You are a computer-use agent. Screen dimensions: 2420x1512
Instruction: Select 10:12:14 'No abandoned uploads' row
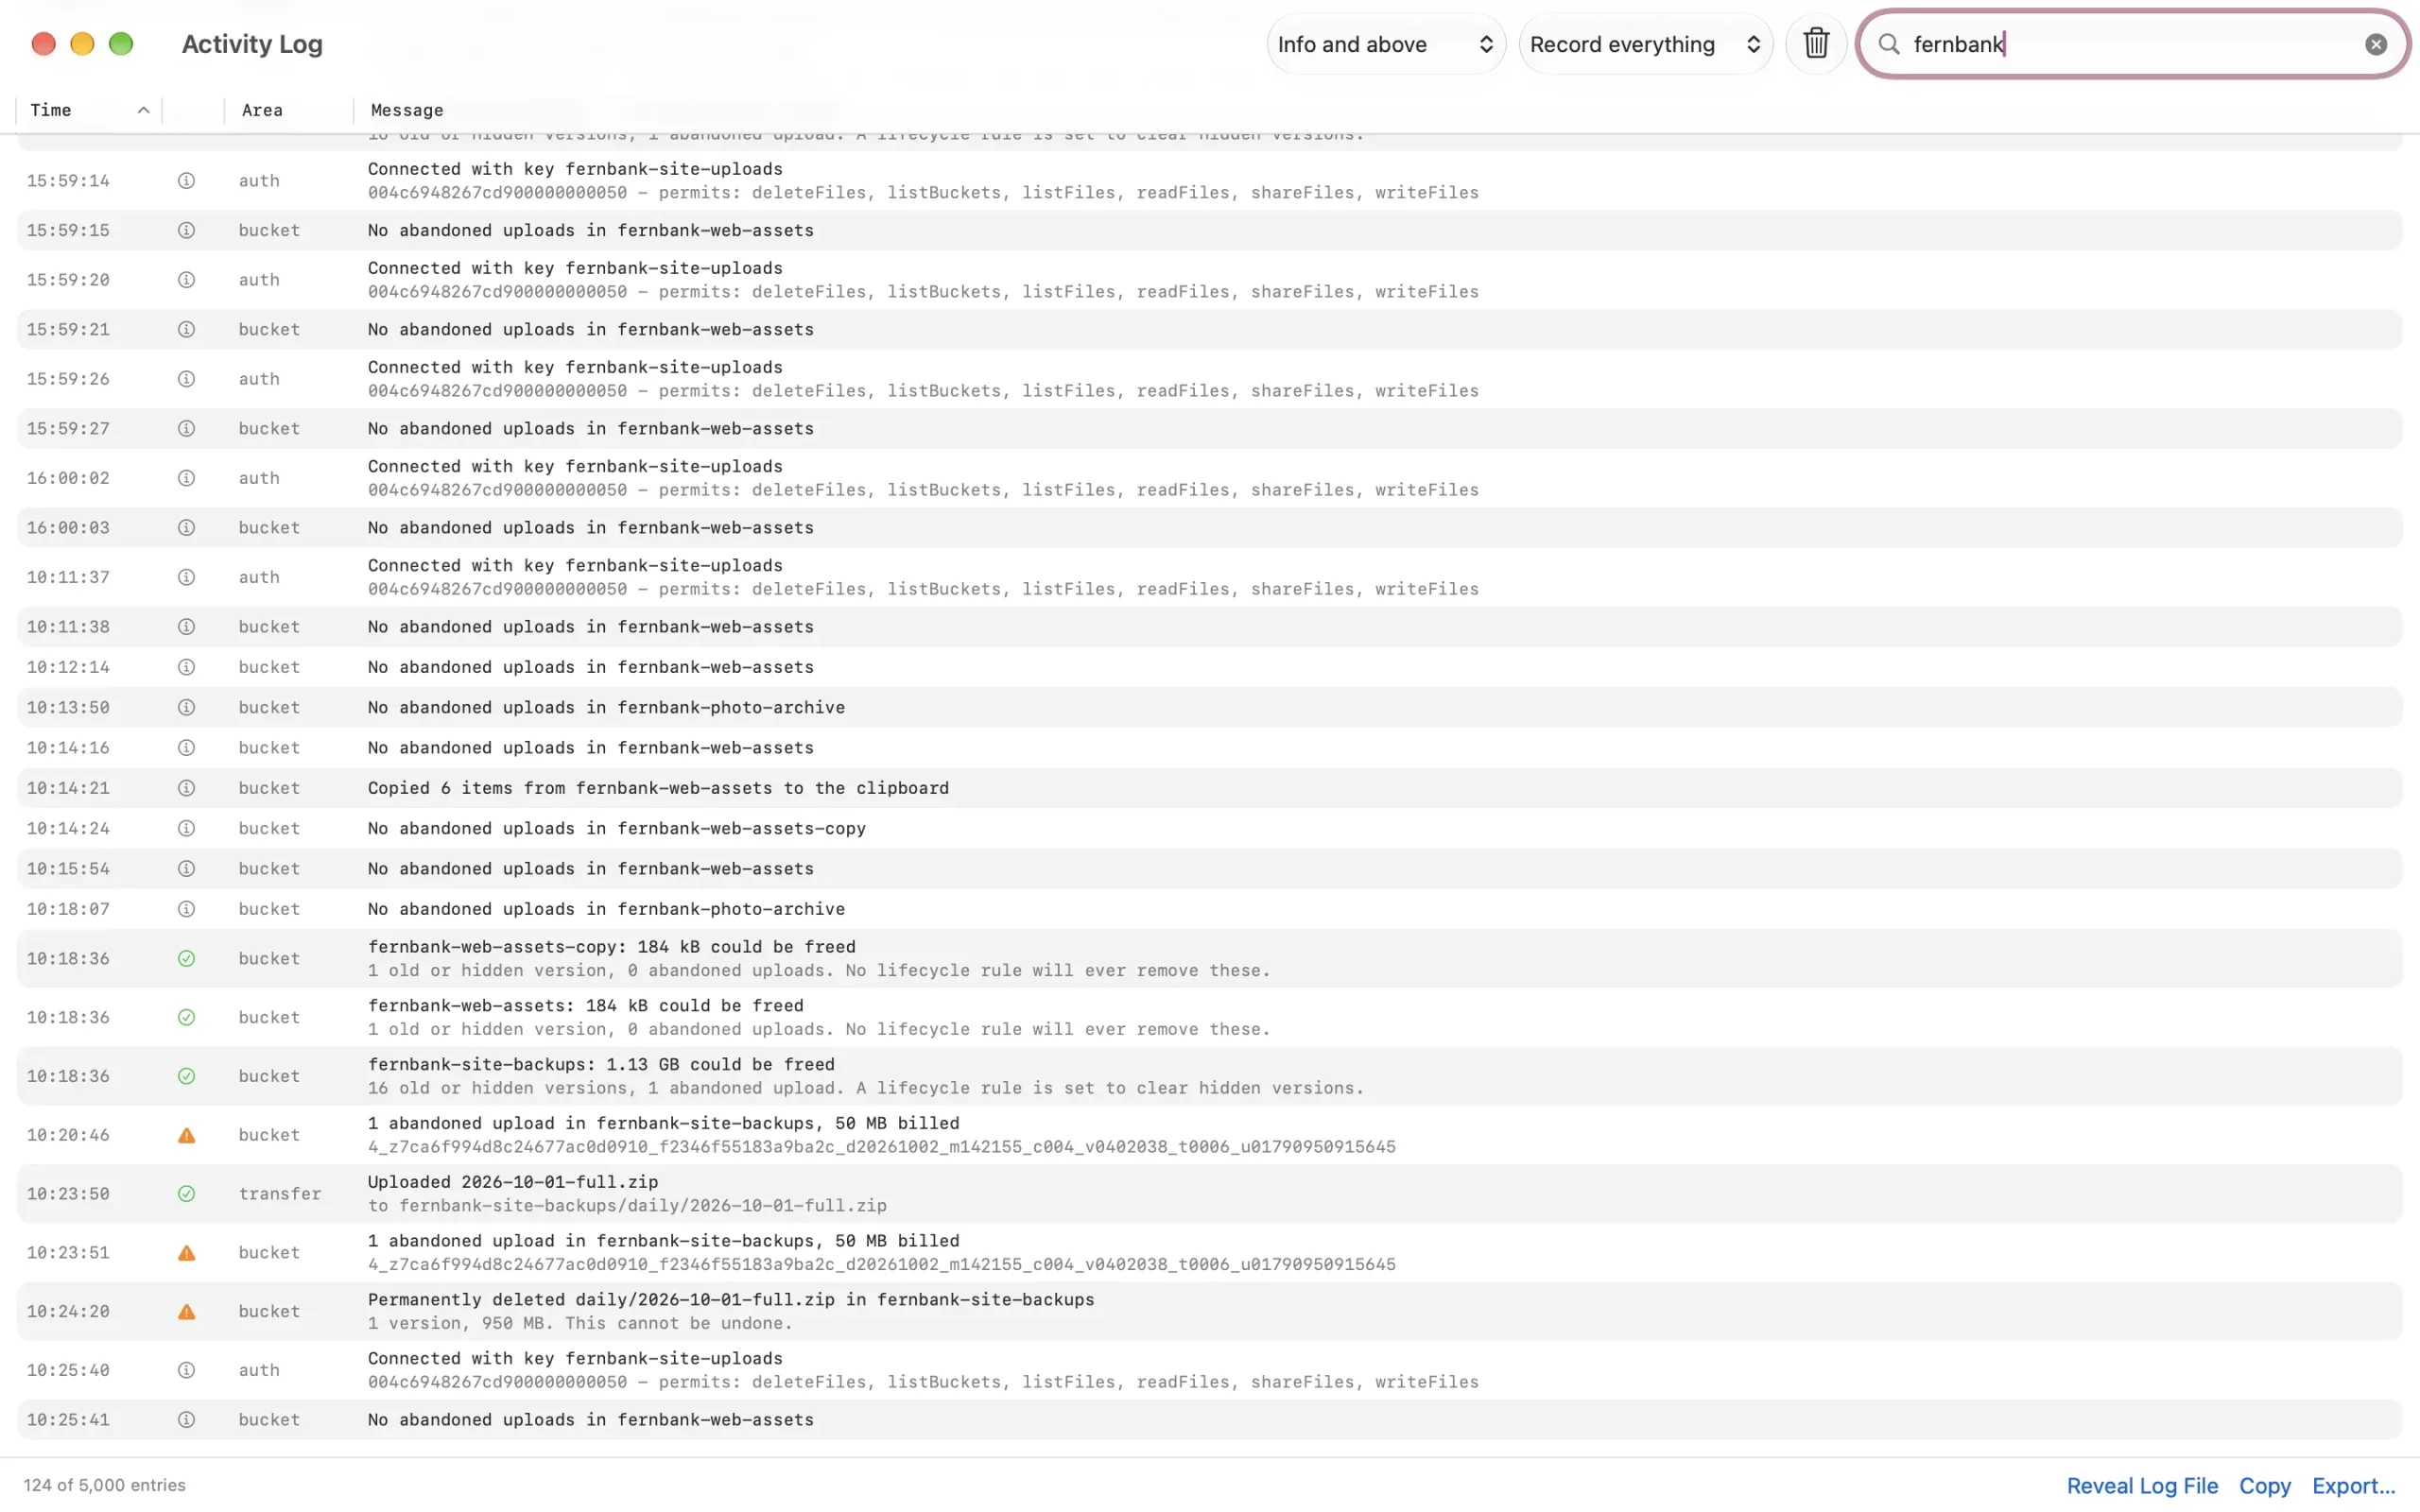(x=1209, y=667)
